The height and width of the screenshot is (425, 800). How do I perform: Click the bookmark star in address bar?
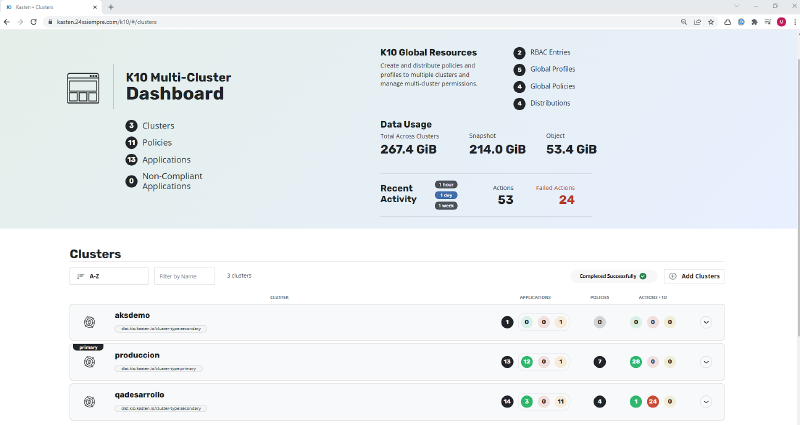711,22
